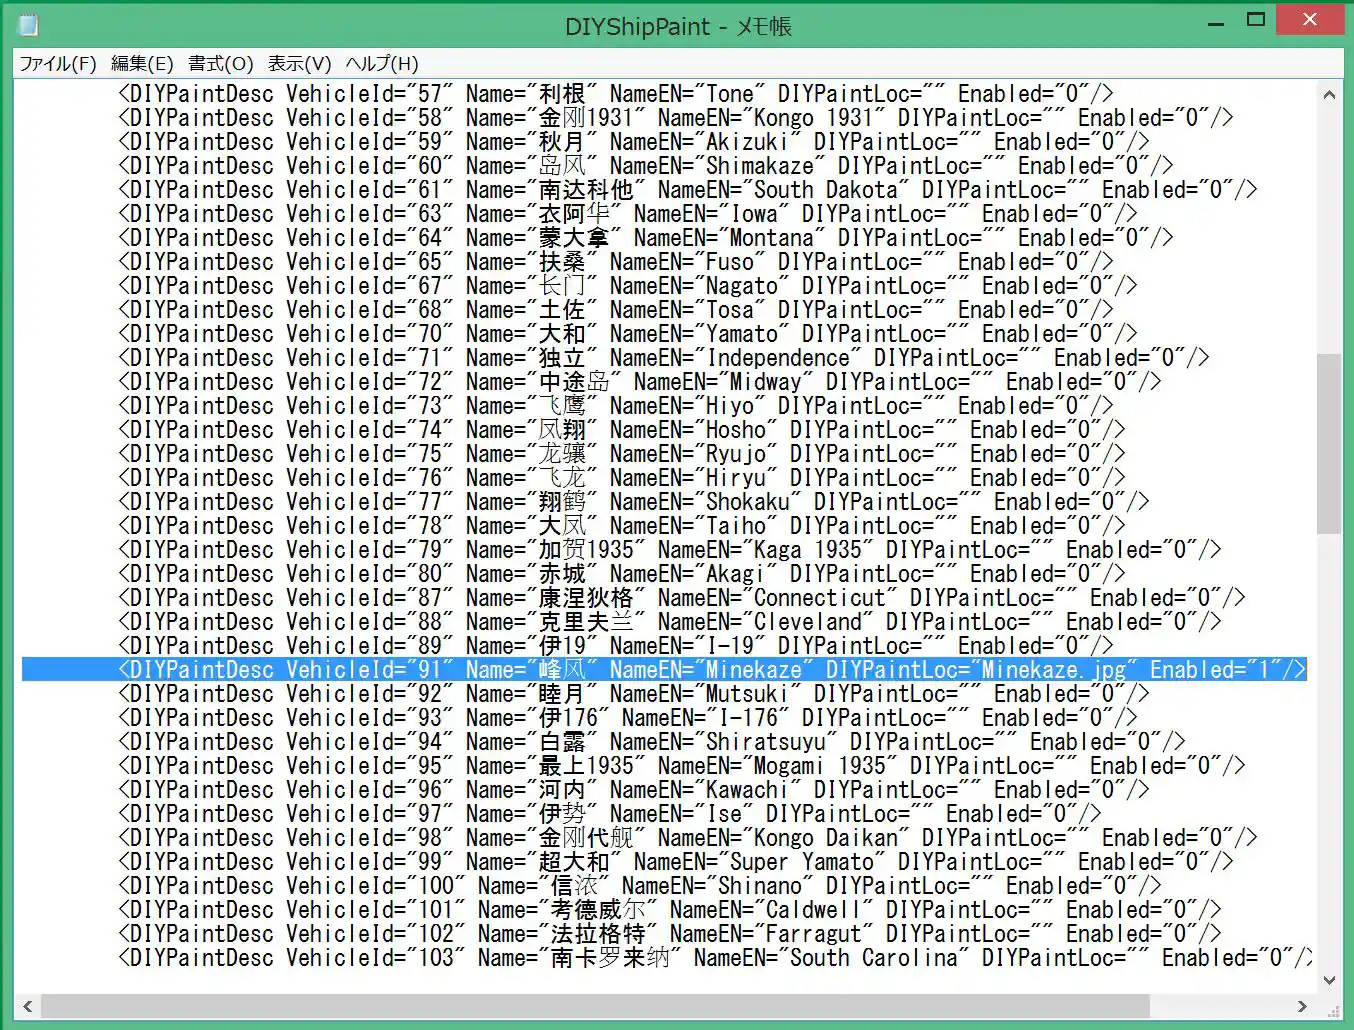The width and height of the screenshot is (1354, 1030).
Task: Click the vertical scrollbar thumb
Action: point(1329,444)
